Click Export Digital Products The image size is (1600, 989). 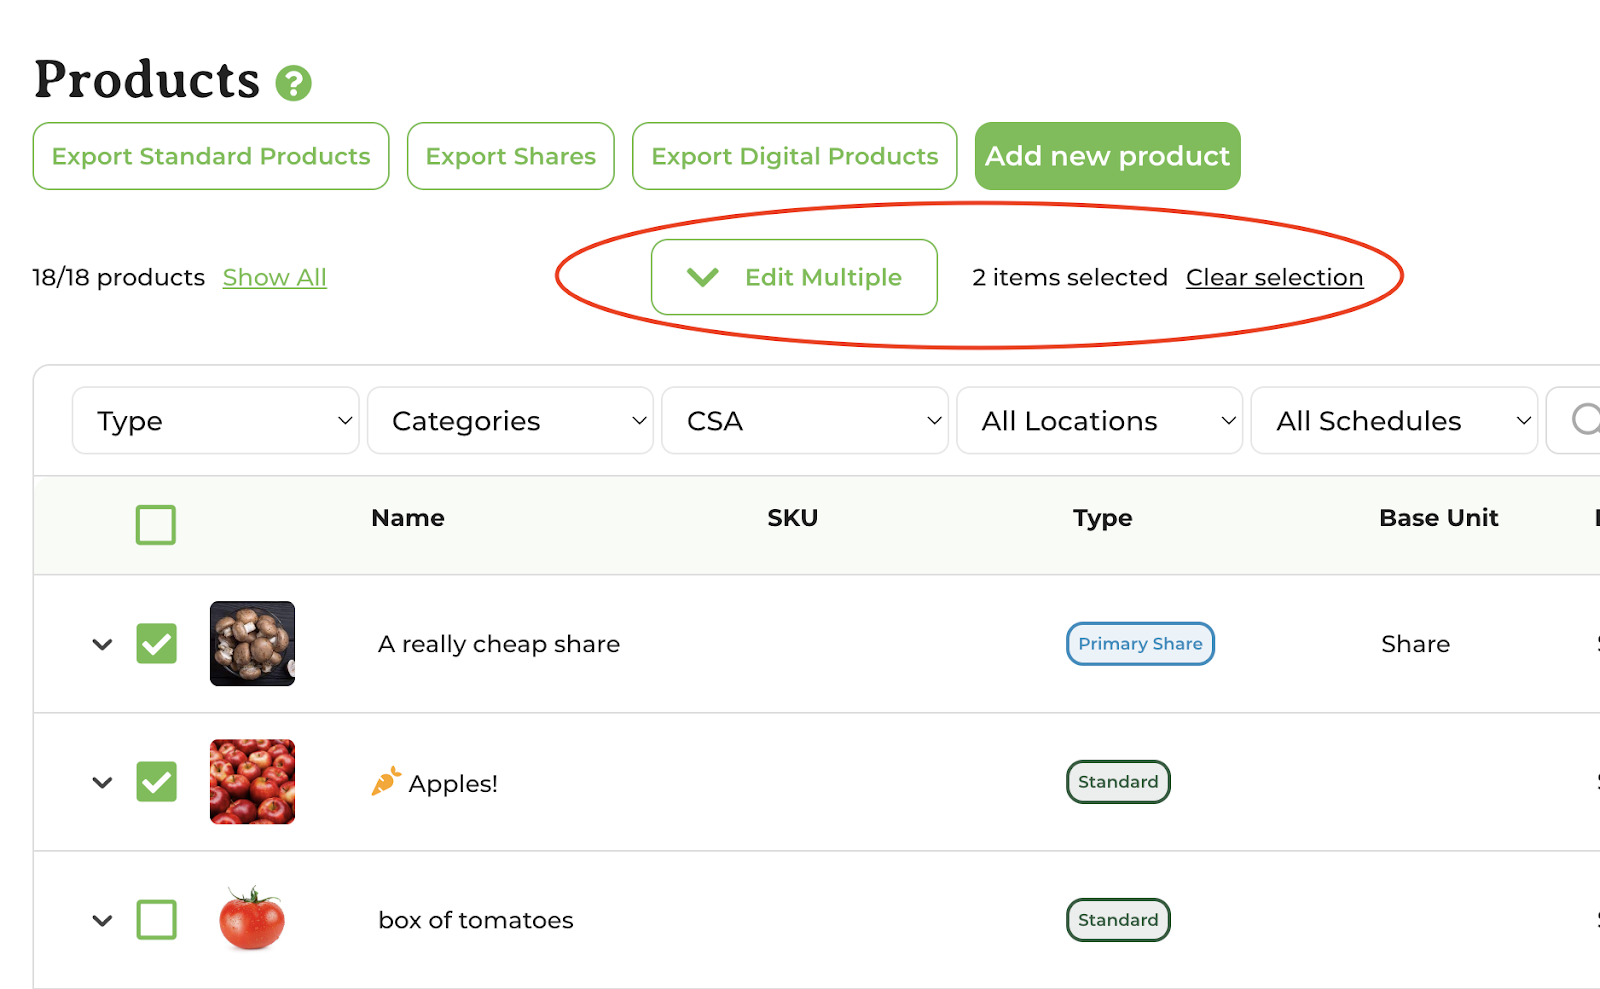795,156
